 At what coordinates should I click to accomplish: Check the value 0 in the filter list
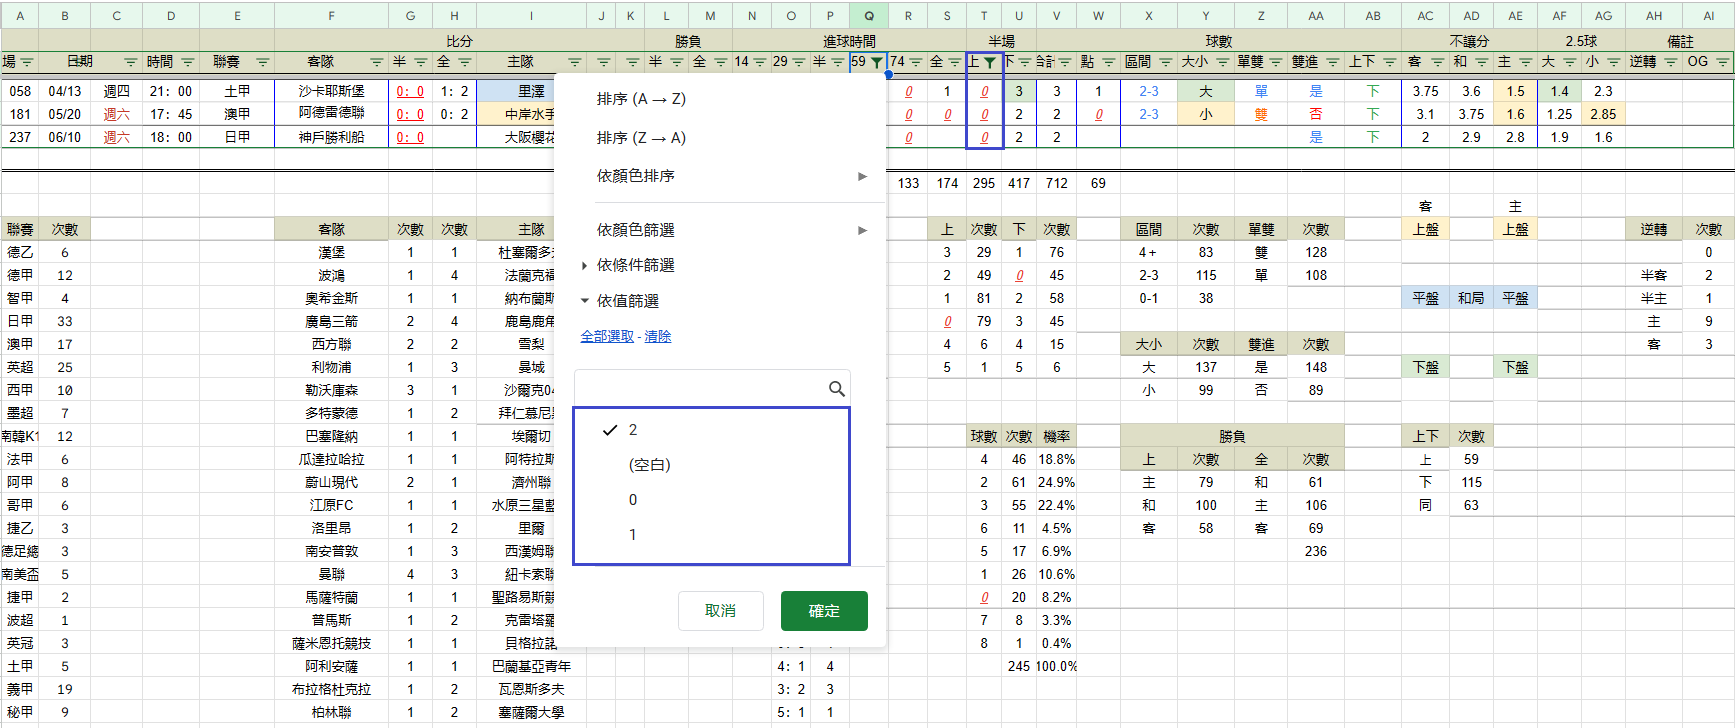pyautogui.click(x=633, y=500)
